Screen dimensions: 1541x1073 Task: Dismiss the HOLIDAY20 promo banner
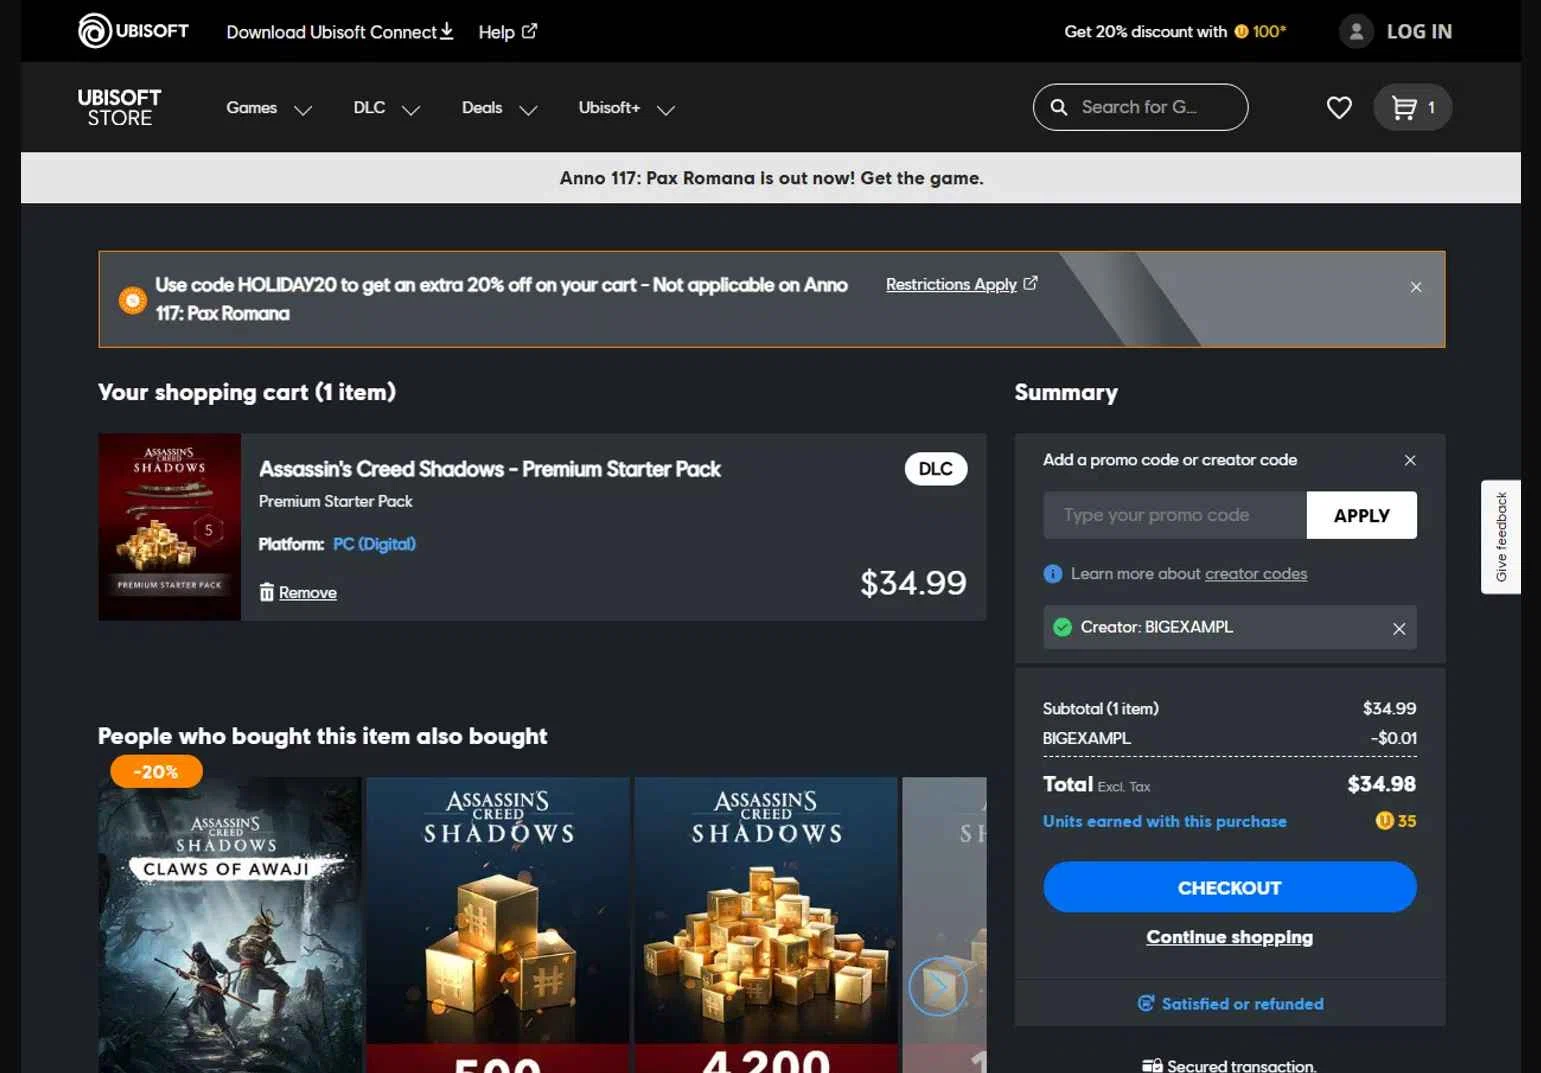point(1416,287)
